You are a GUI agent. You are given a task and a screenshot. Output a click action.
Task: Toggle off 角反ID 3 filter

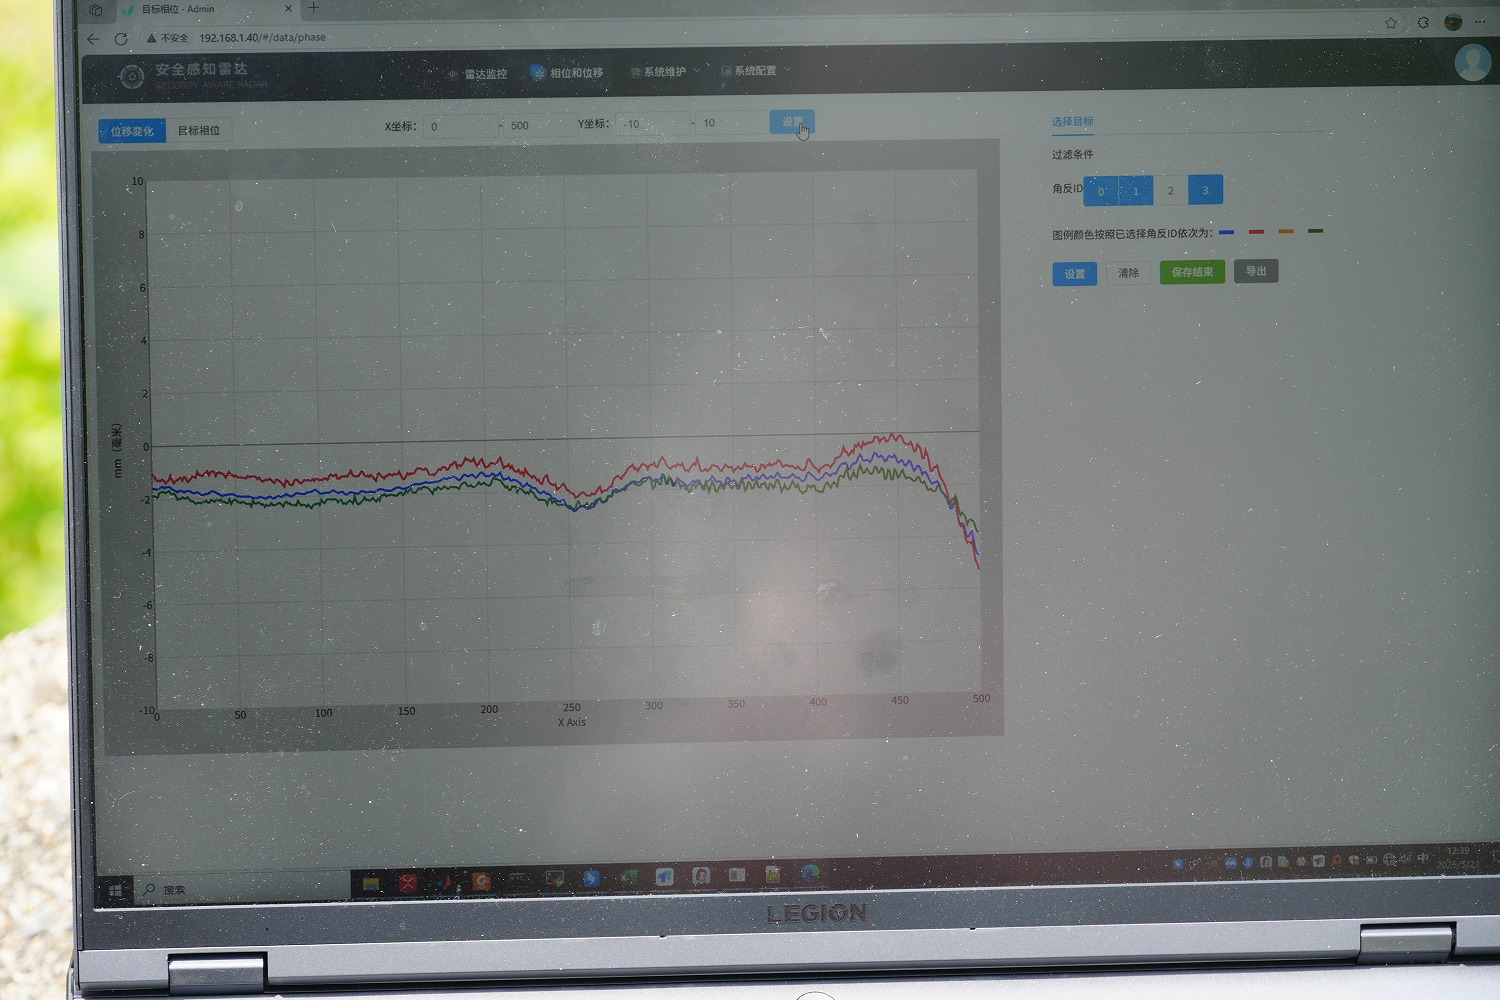tap(1205, 190)
